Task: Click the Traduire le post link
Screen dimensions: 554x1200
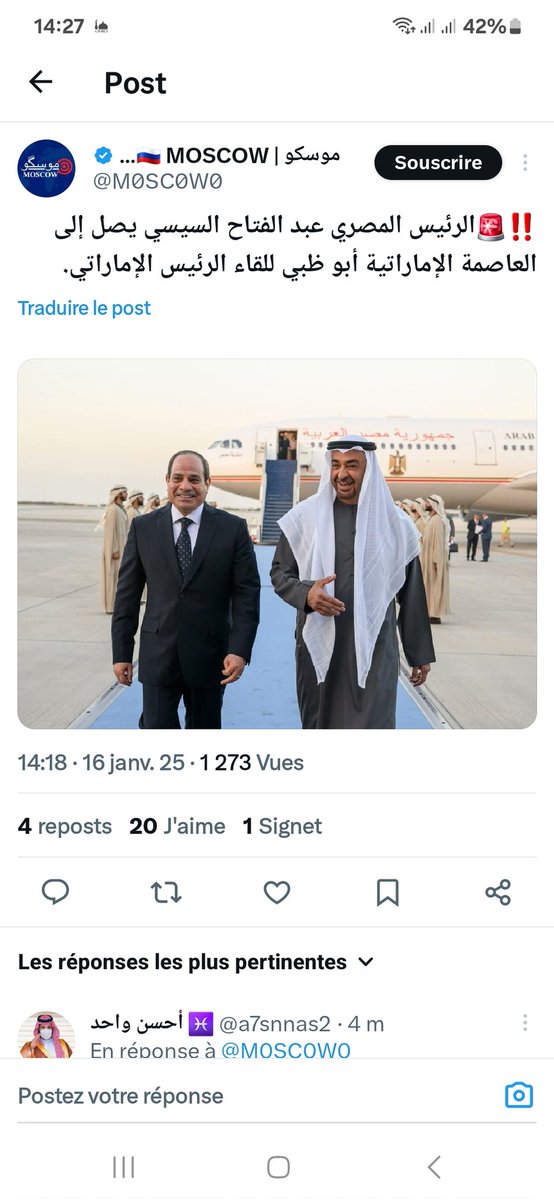Action: click(x=84, y=308)
